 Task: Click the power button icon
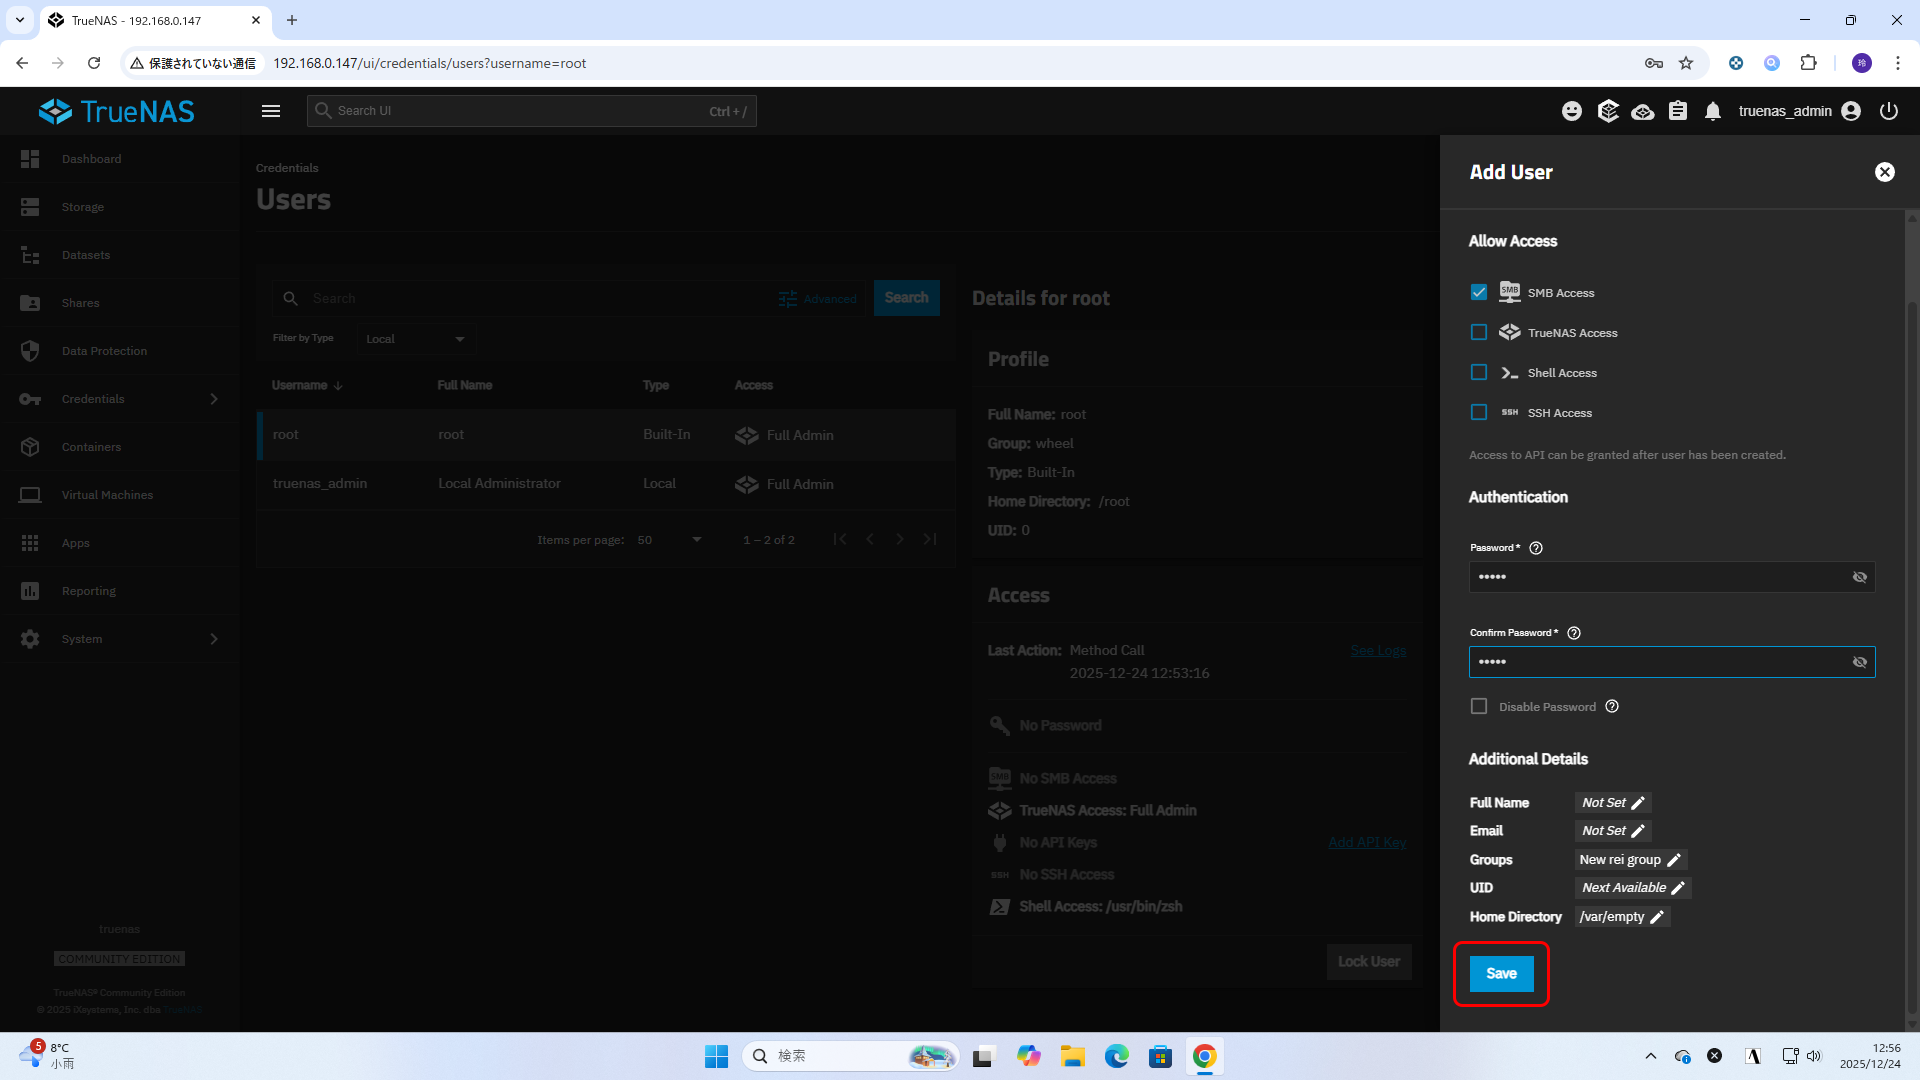[x=1889, y=111]
